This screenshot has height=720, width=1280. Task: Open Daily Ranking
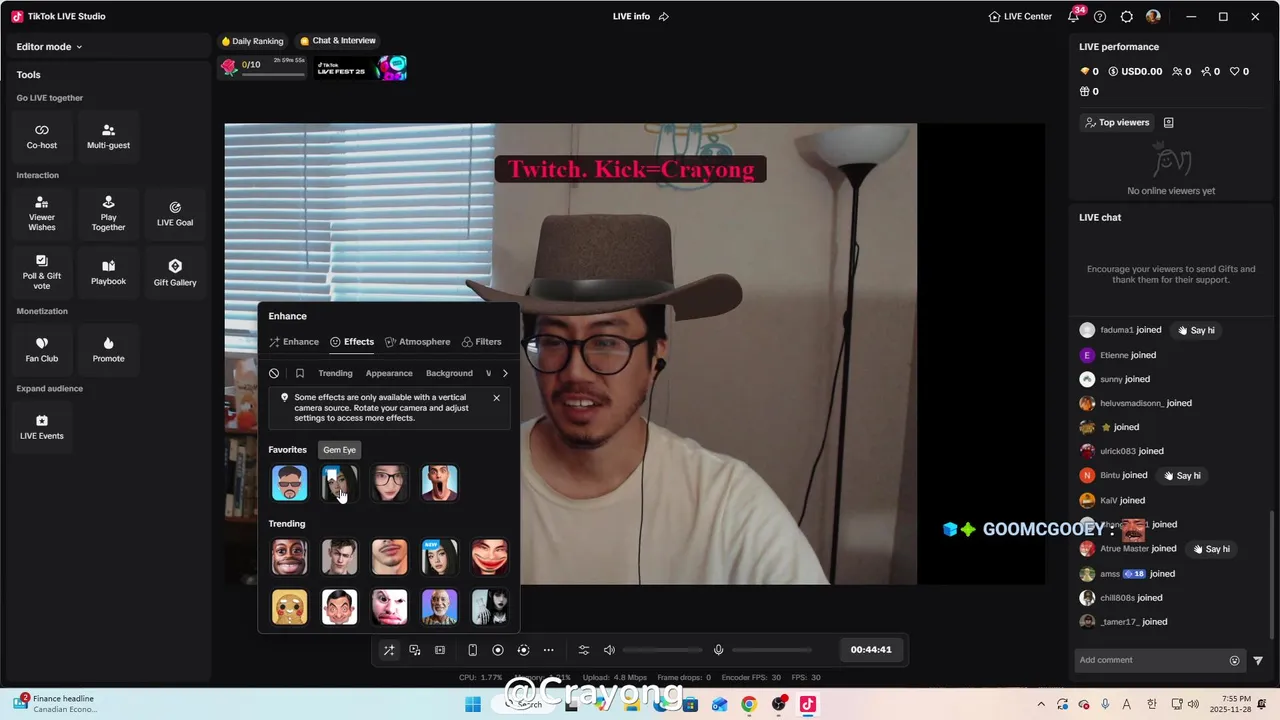tap(252, 41)
